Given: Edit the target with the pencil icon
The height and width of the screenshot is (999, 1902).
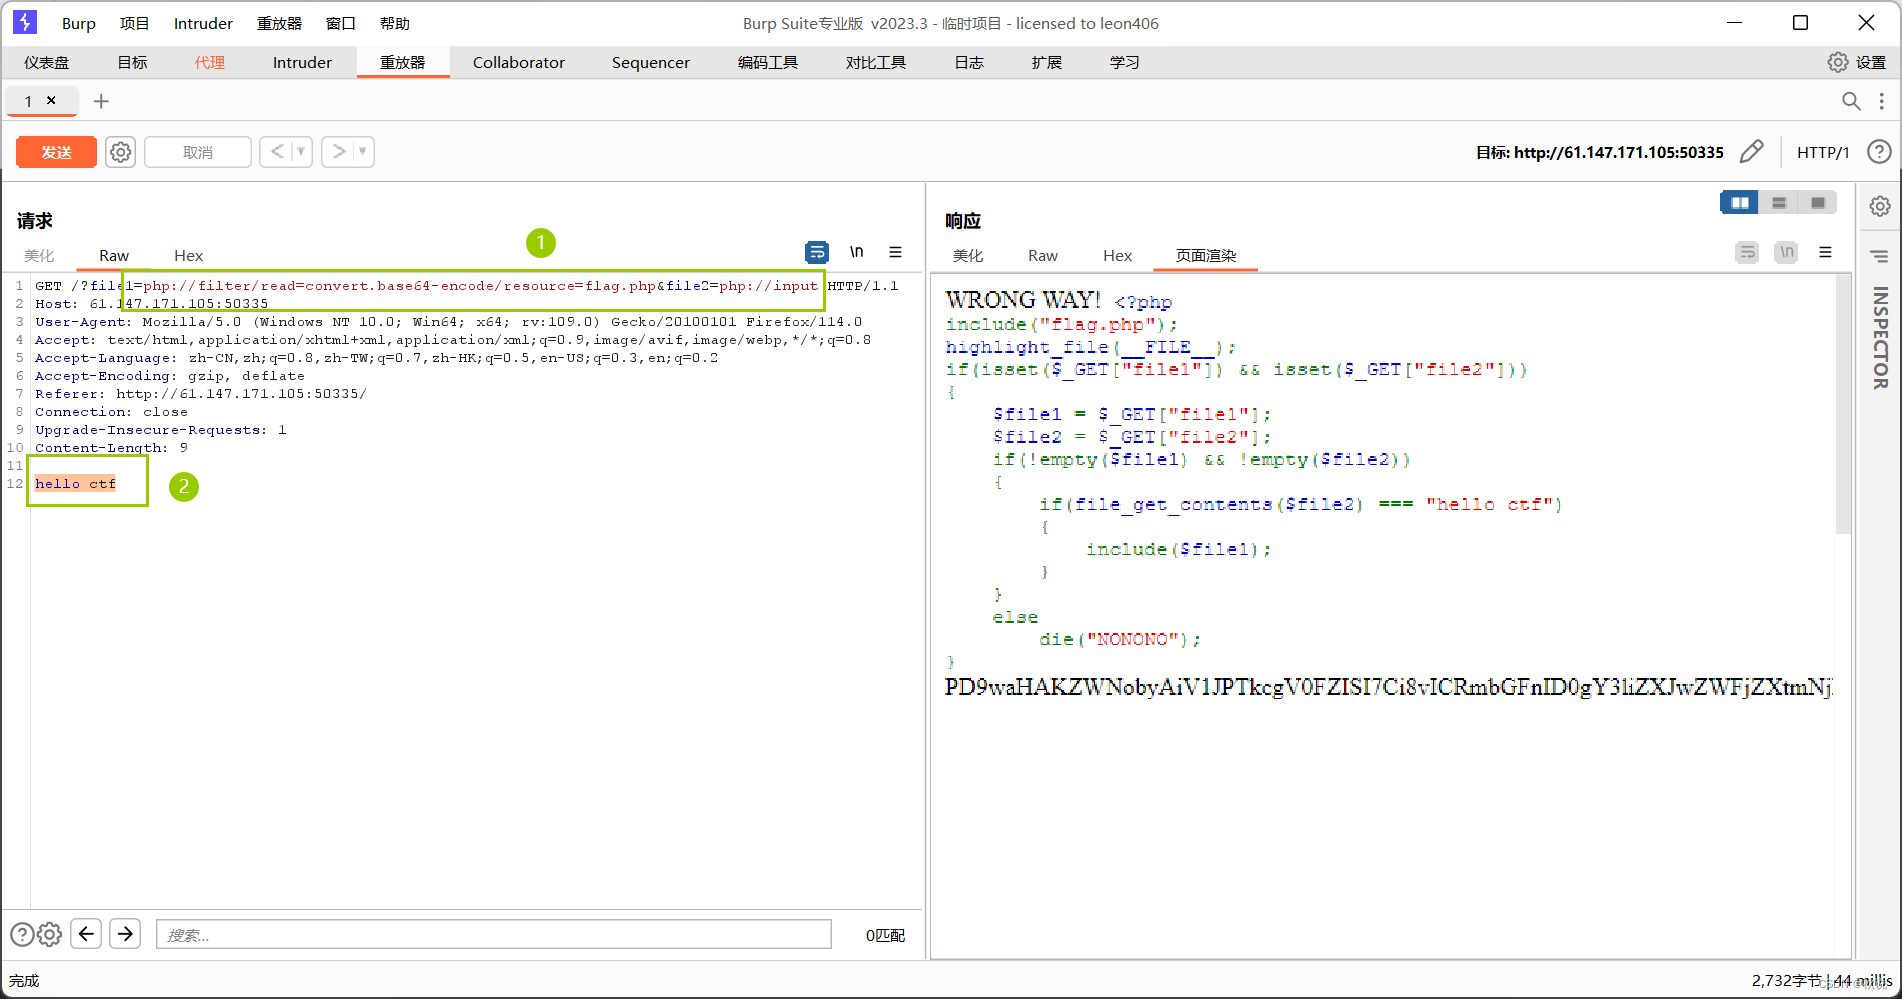Looking at the screenshot, I should coord(1752,152).
